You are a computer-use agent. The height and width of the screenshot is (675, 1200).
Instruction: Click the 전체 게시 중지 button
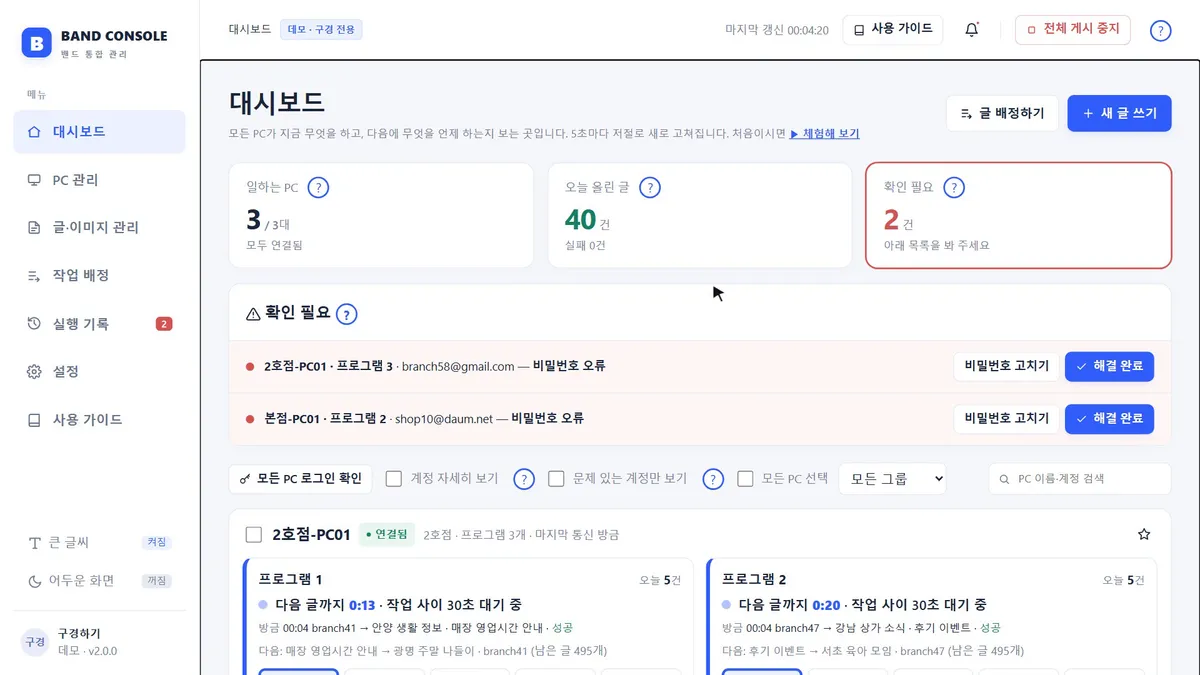tap(1072, 30)
